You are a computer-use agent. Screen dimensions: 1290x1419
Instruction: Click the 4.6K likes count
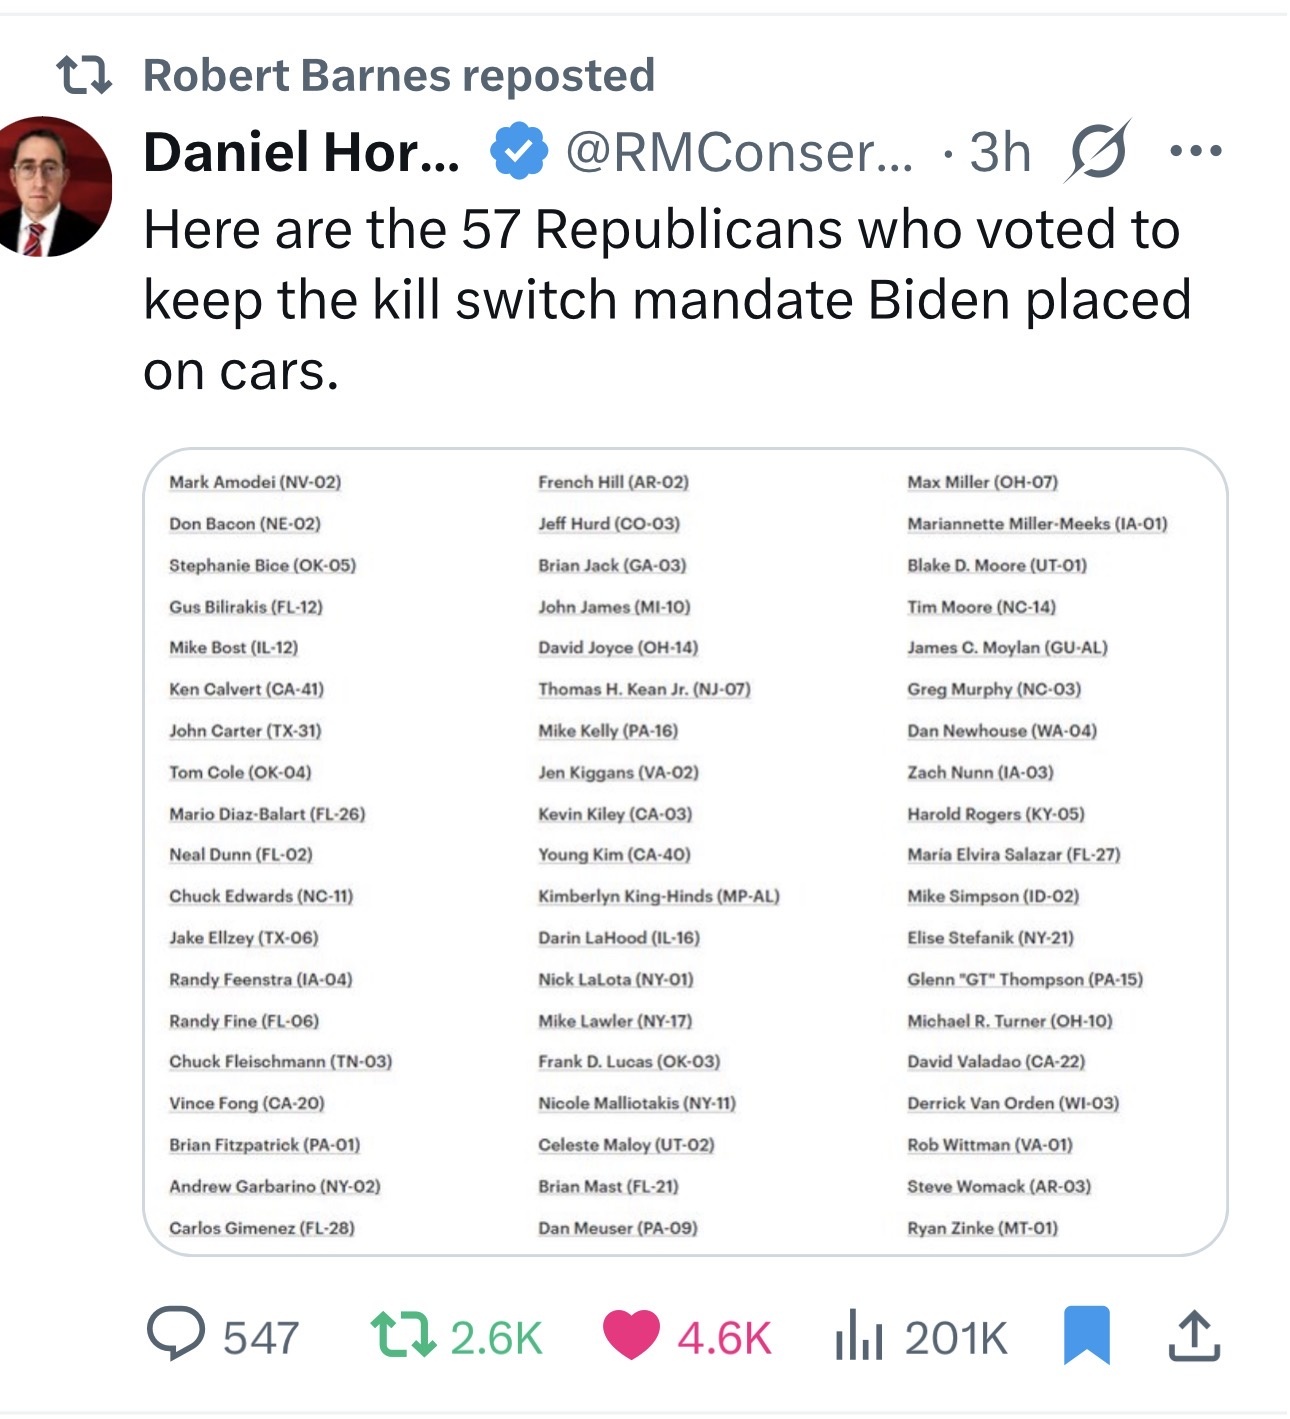click(x=724, y=1337)
